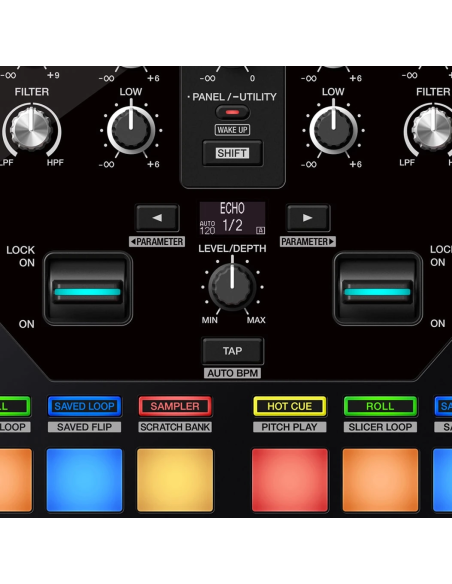Select the SAVED LOOP pad mode
Viewport: 452px width, 584px height.
point(85,406)
